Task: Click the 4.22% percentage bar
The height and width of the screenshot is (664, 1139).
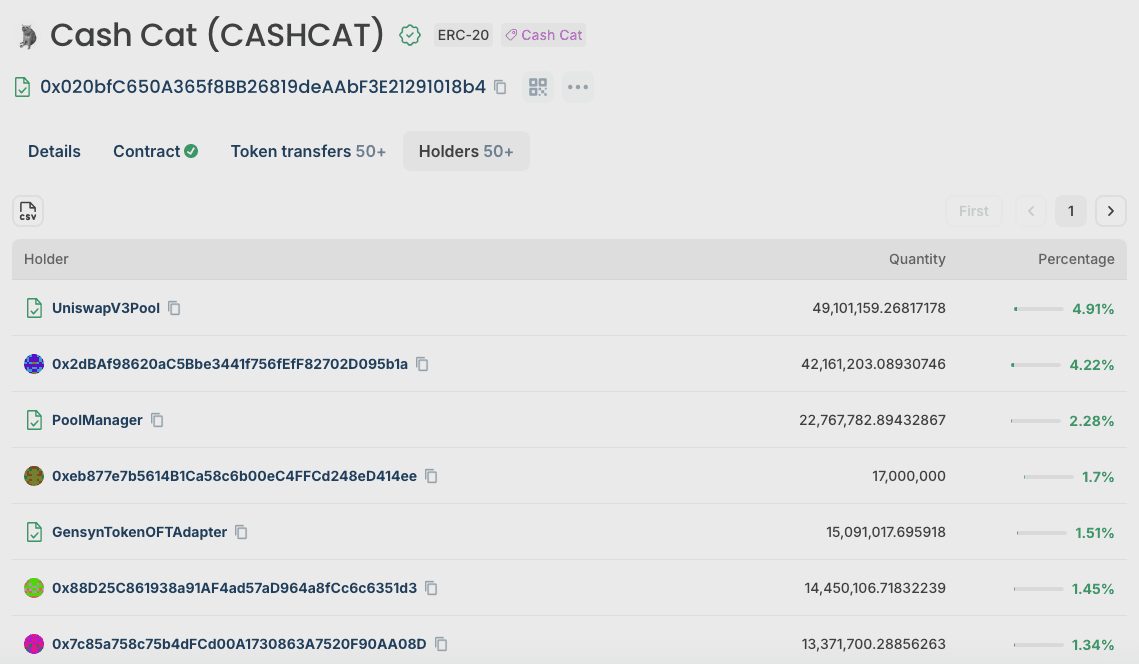Action: tap(1036, 365)
